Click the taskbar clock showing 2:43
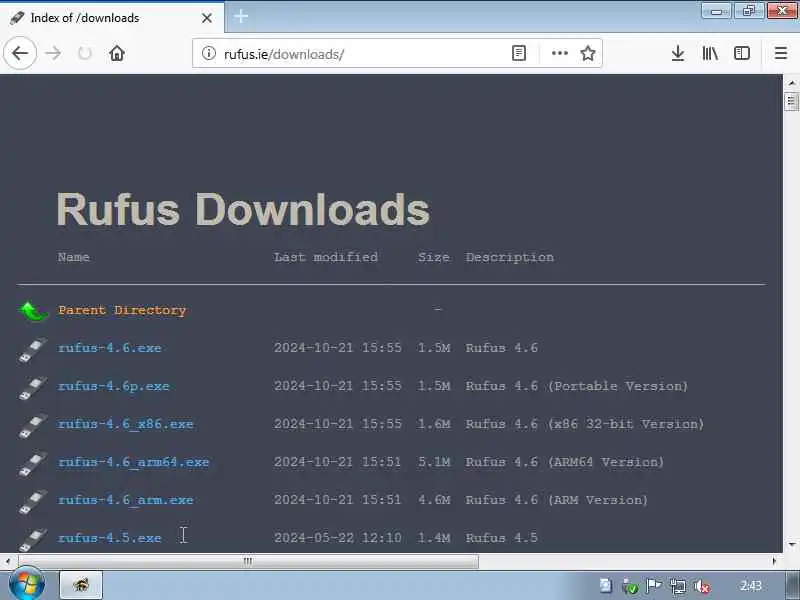 tap(751, 586)
